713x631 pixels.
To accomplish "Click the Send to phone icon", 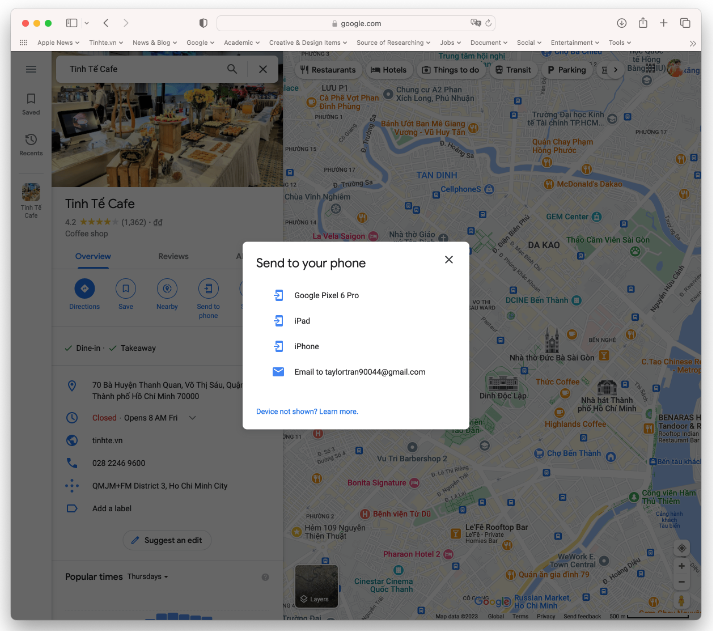I will point(208,289).
